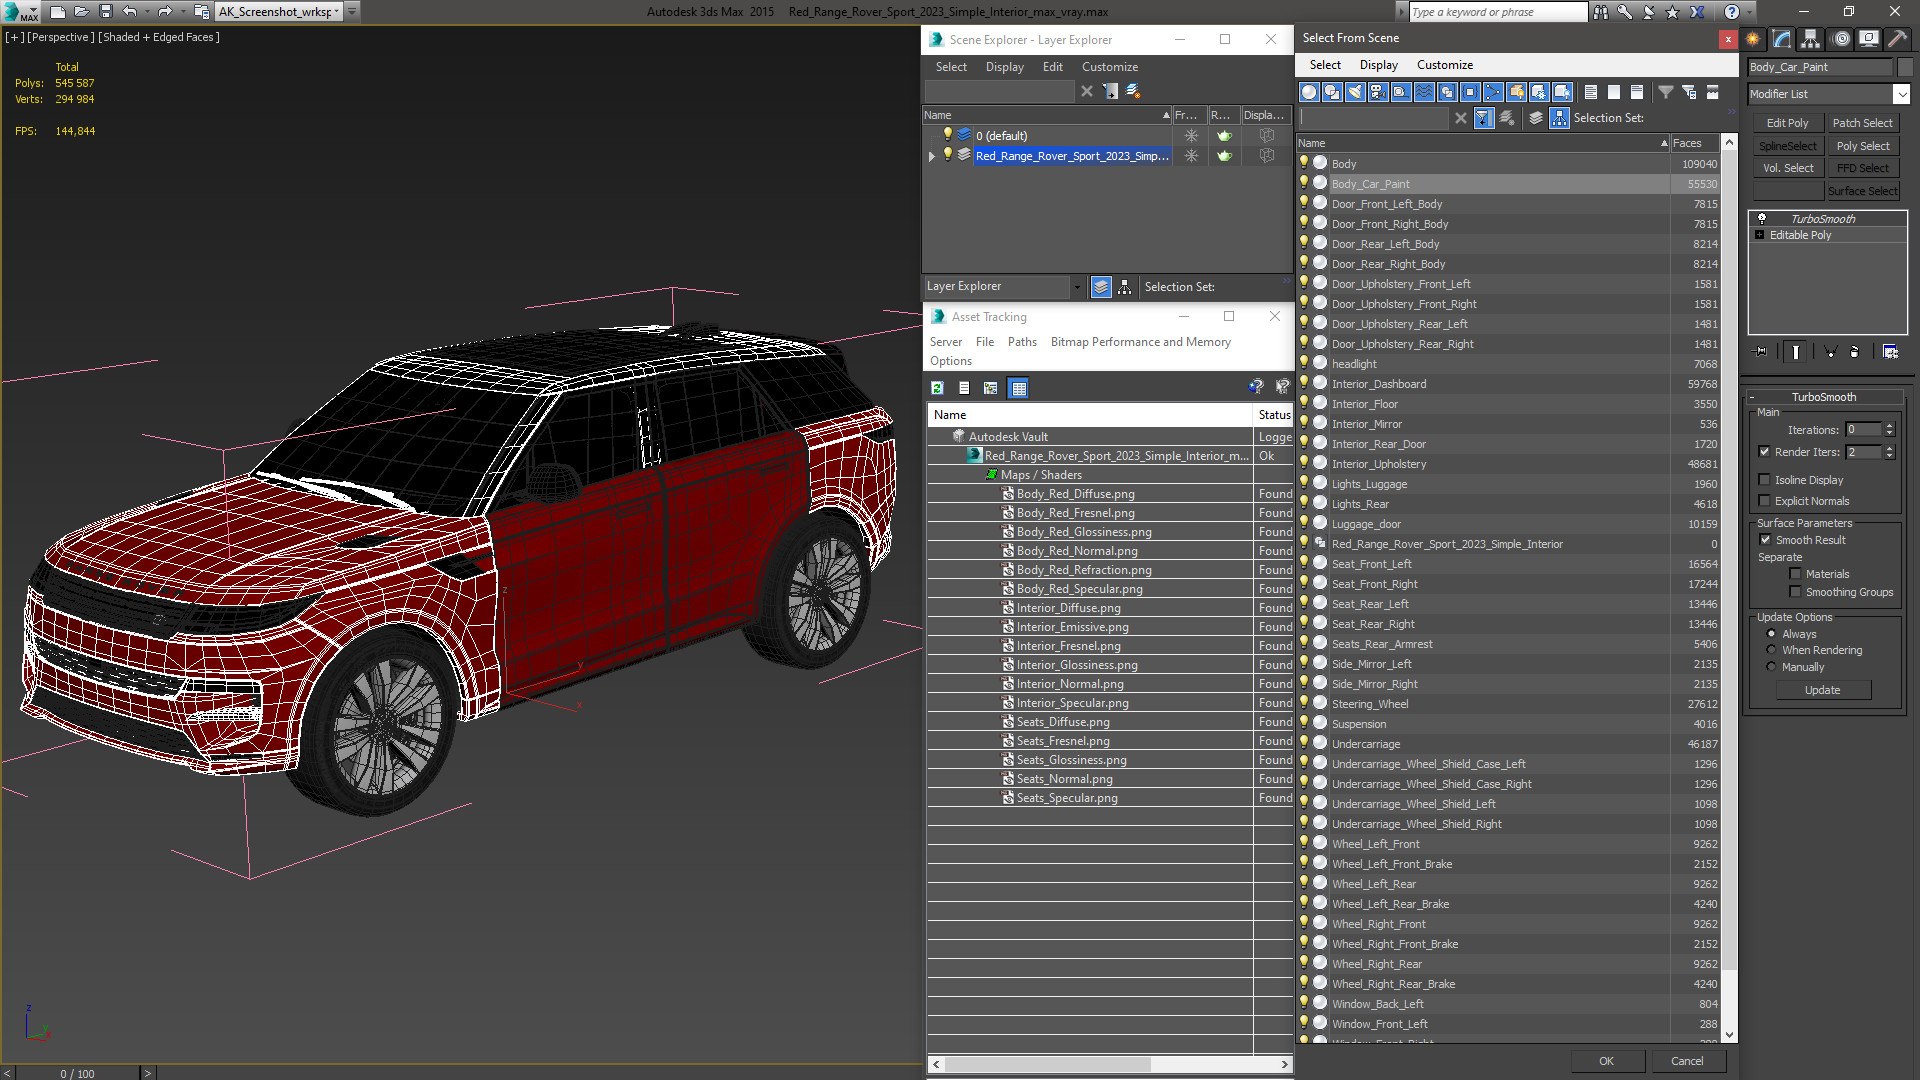Open the Modifier List dropdown
Image resolution: width=1920 pixels, height=1080 pixels.
pos(1901,94)
